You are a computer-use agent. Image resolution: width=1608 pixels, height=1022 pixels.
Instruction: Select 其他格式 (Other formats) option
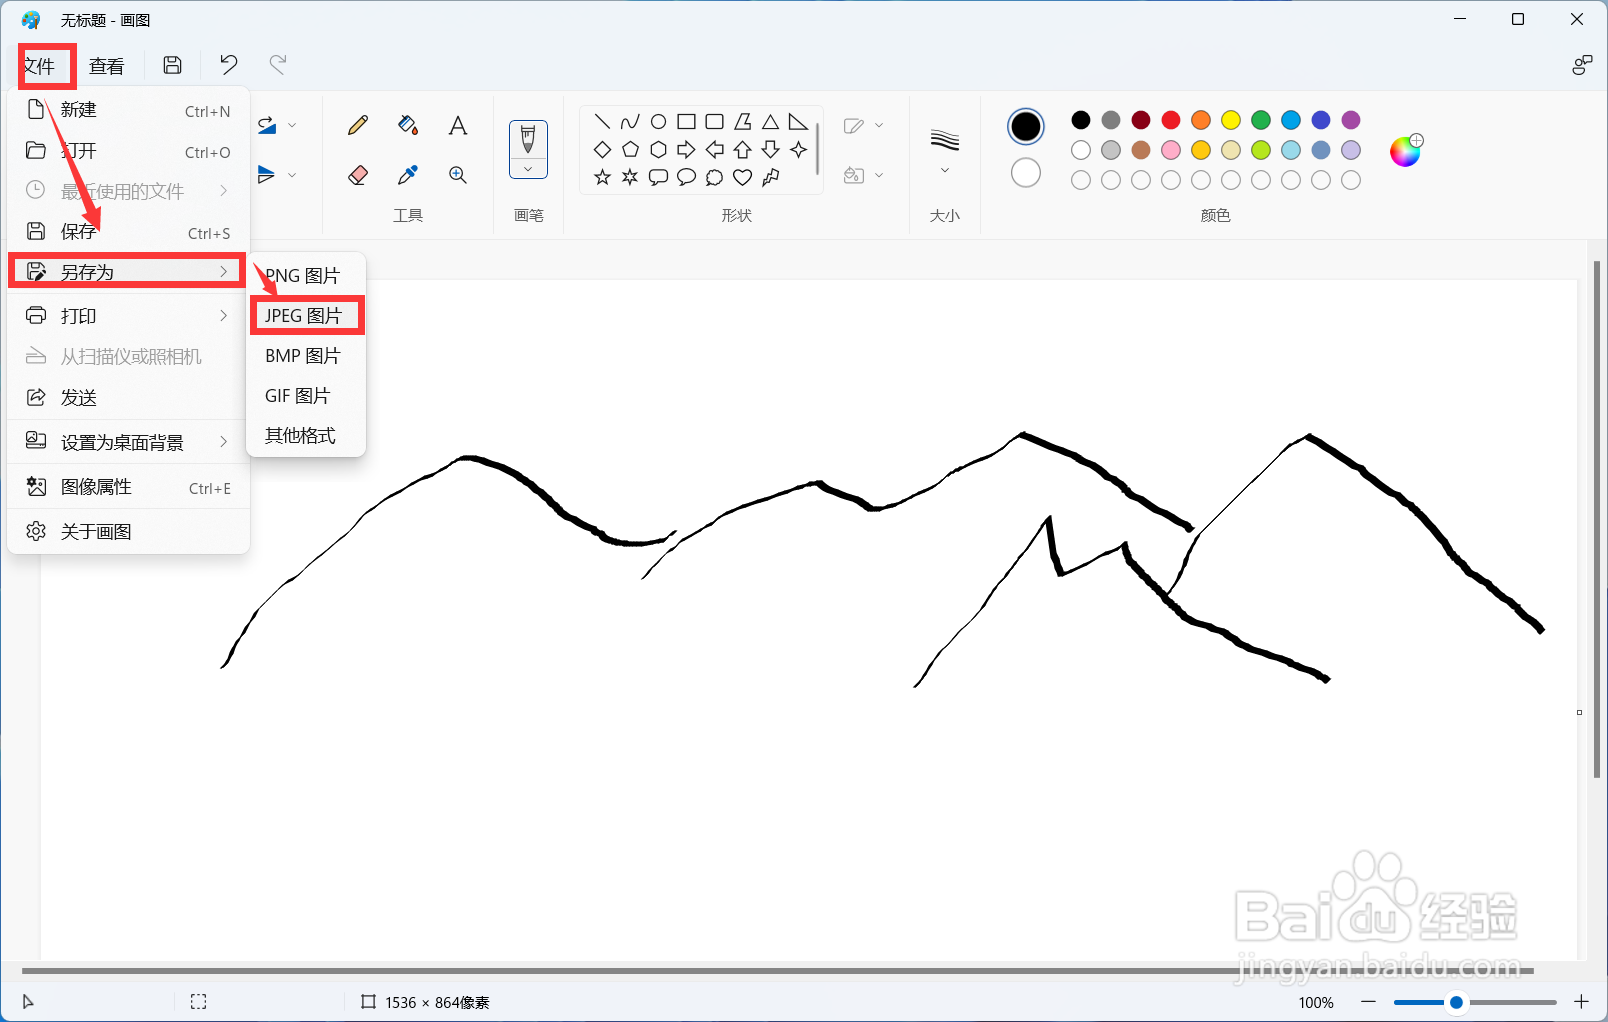(x=306, y=435)
